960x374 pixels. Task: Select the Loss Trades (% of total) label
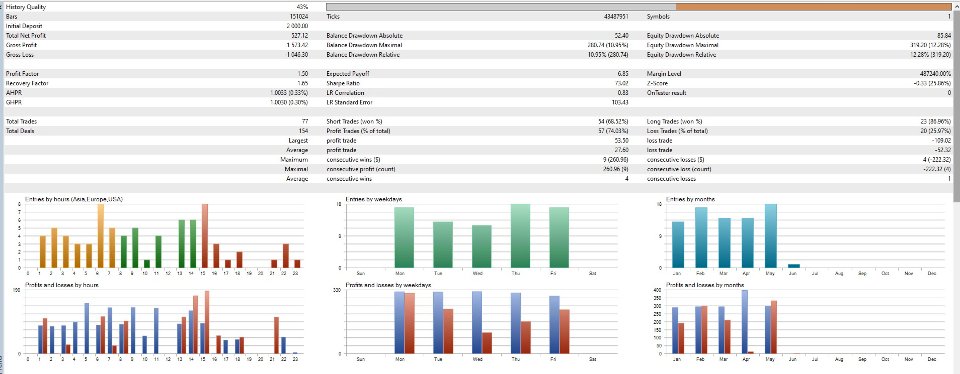(x=678, y=131)
